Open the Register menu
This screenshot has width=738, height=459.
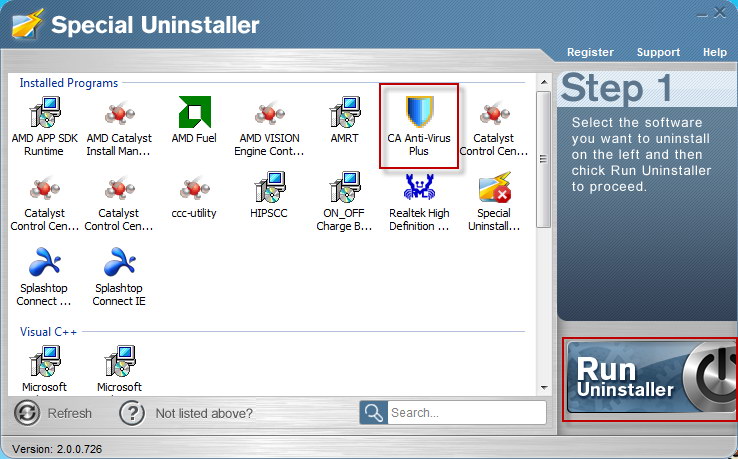pos(590,52)
